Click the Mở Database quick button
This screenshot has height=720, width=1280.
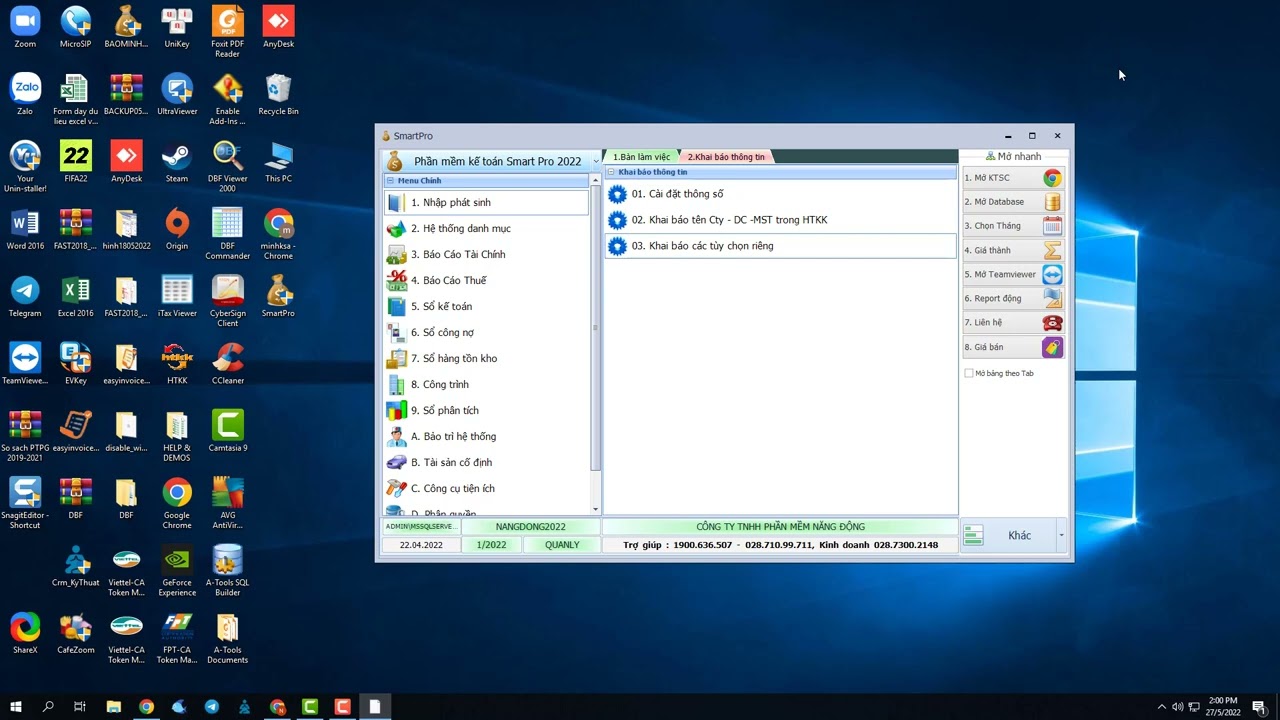tap(1013, 202)
